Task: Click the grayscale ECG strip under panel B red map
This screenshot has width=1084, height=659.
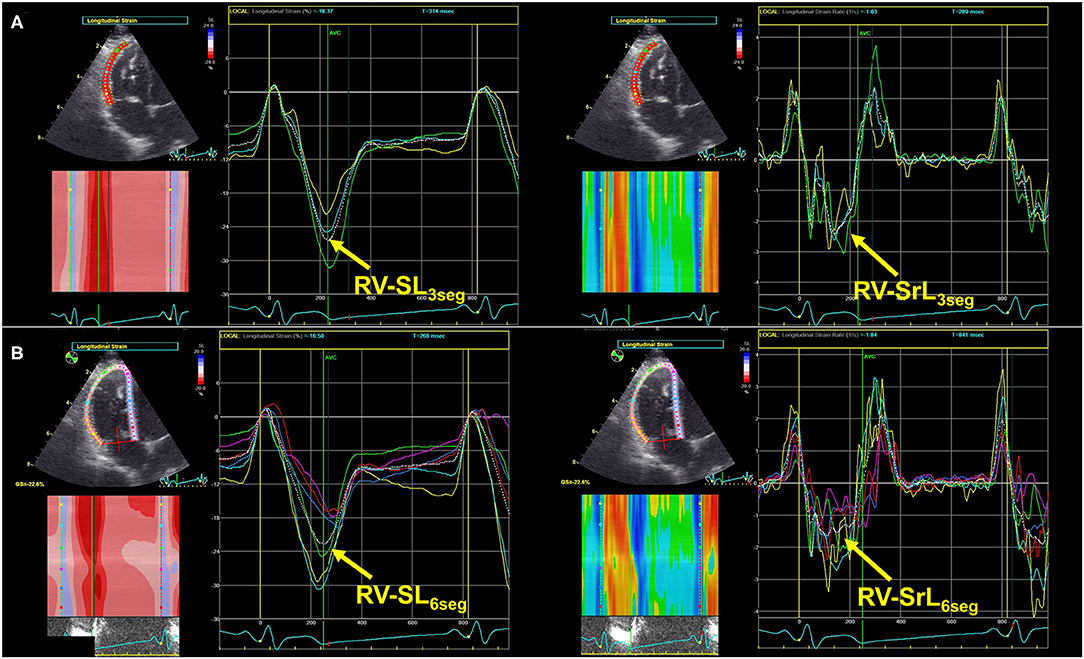Action: tap(113, 636)
